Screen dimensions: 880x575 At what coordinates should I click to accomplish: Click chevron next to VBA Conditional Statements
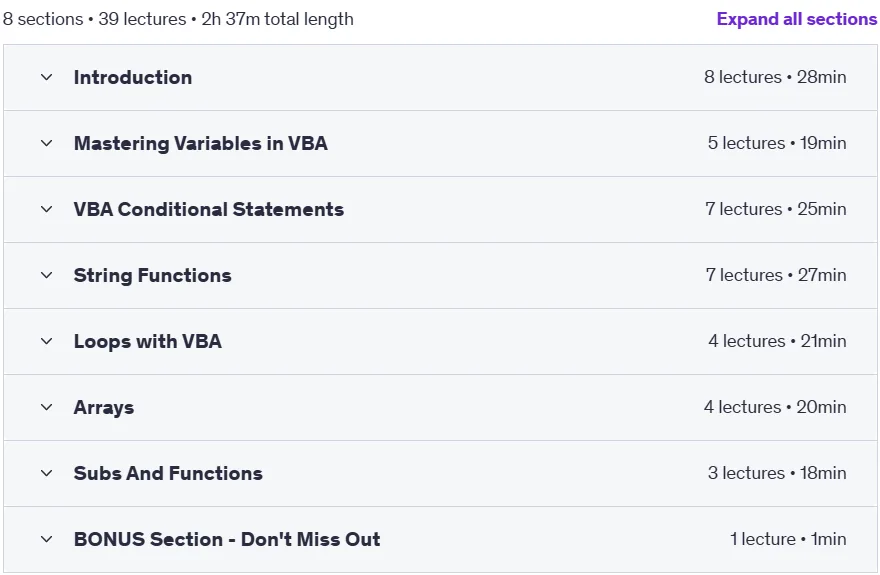(x=47, y=209)
